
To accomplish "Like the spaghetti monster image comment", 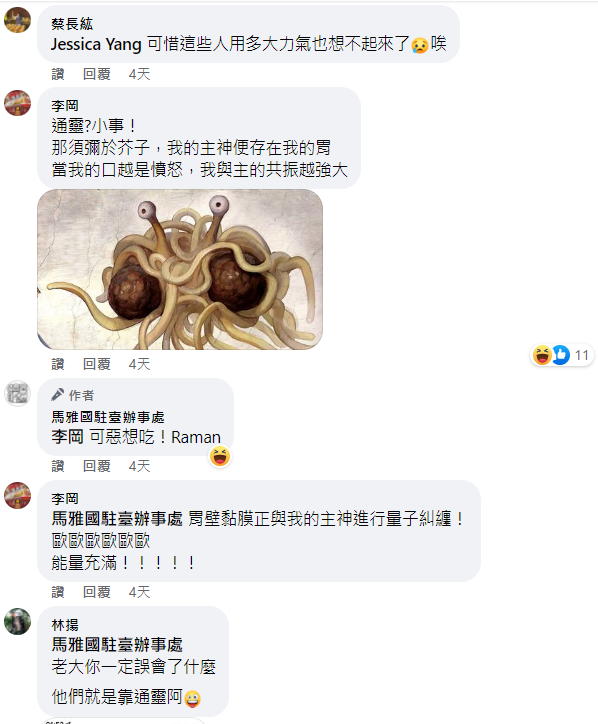I will [x=58, y=364].
